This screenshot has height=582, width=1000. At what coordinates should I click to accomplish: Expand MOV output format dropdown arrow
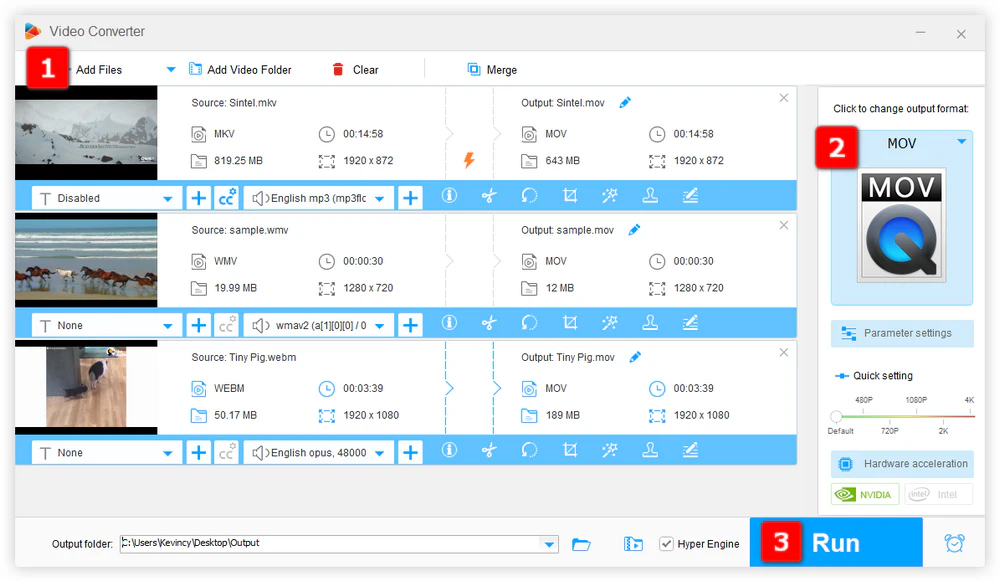(x=961, y=142)
